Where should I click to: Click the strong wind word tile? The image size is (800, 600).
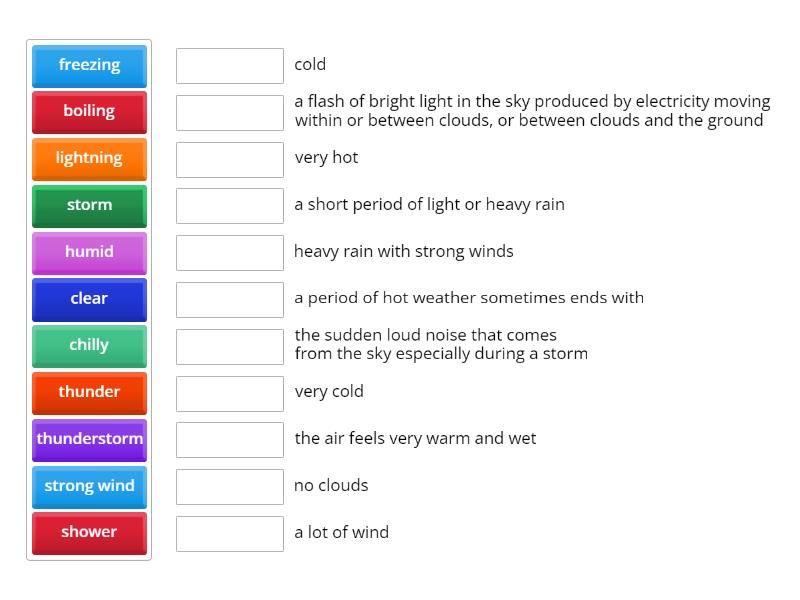89,486
